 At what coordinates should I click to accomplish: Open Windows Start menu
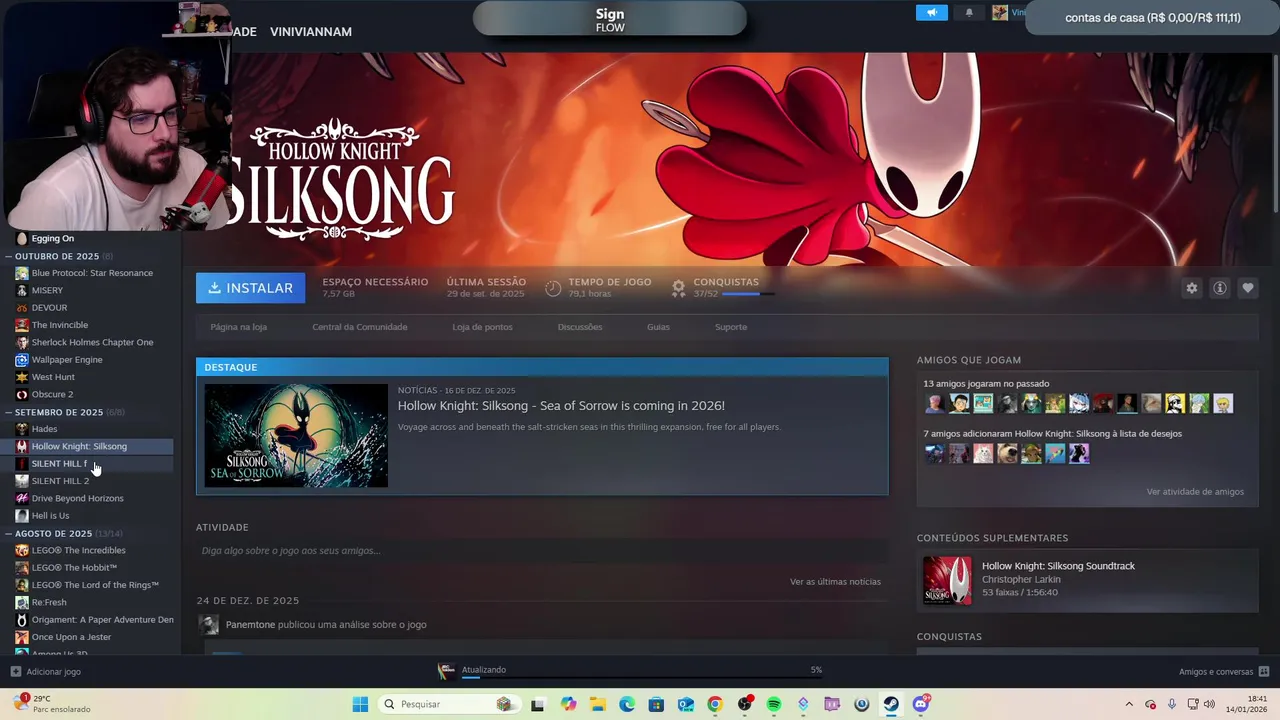coord(360,704)
